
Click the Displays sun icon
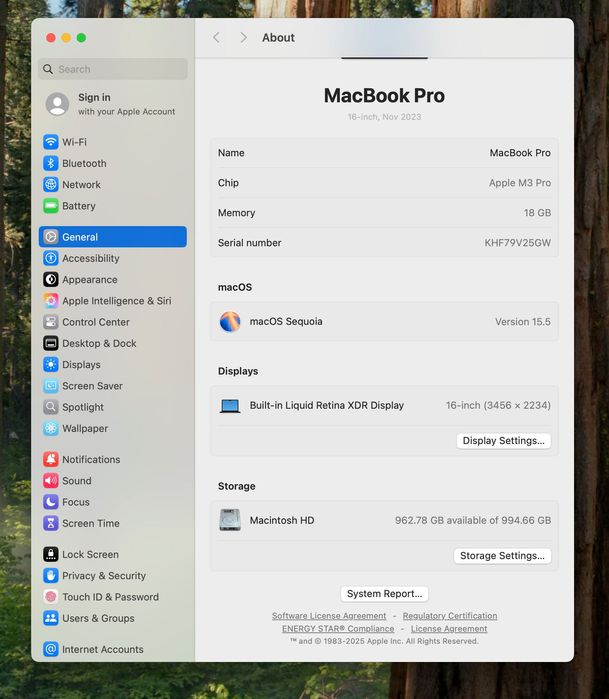tap(51, 365)
